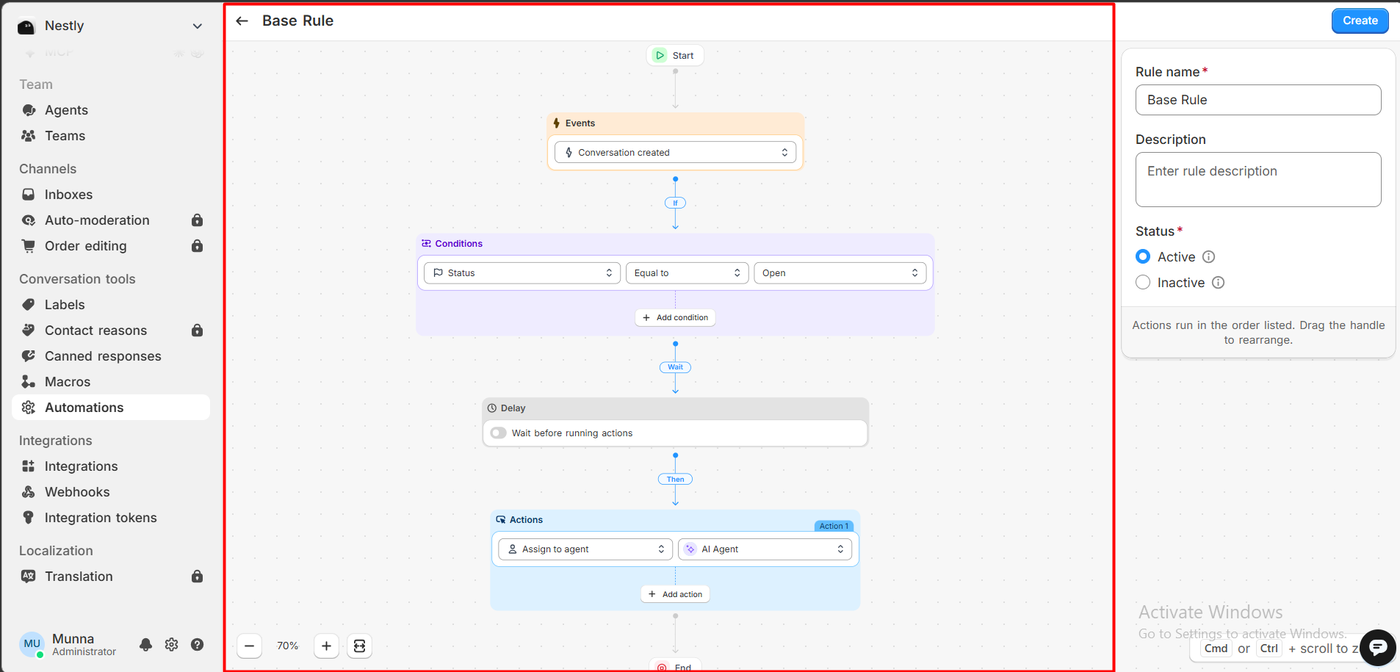This screenshot has height=672, width=1400.
Task: Expand the Nestly workspace switcher chevron
Action: click(x=197, y=26)
